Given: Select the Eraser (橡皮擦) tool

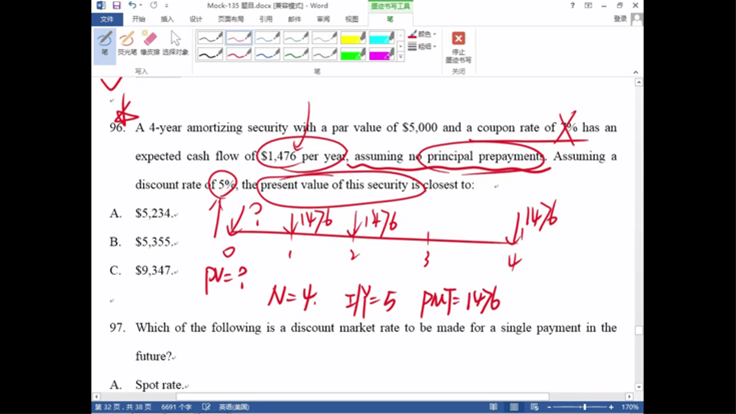Looking at the screenshot, I should pyautogui.click(x=150, y=43).
